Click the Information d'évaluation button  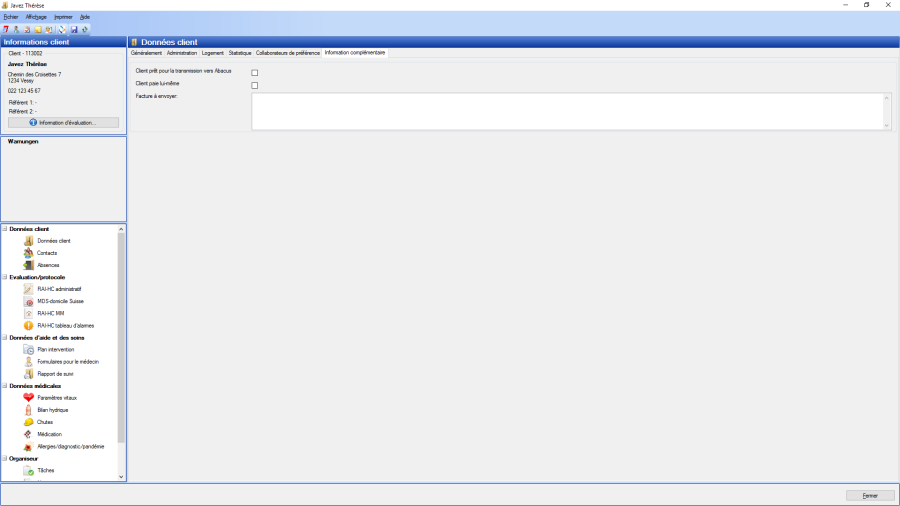[x=63, y=123]
